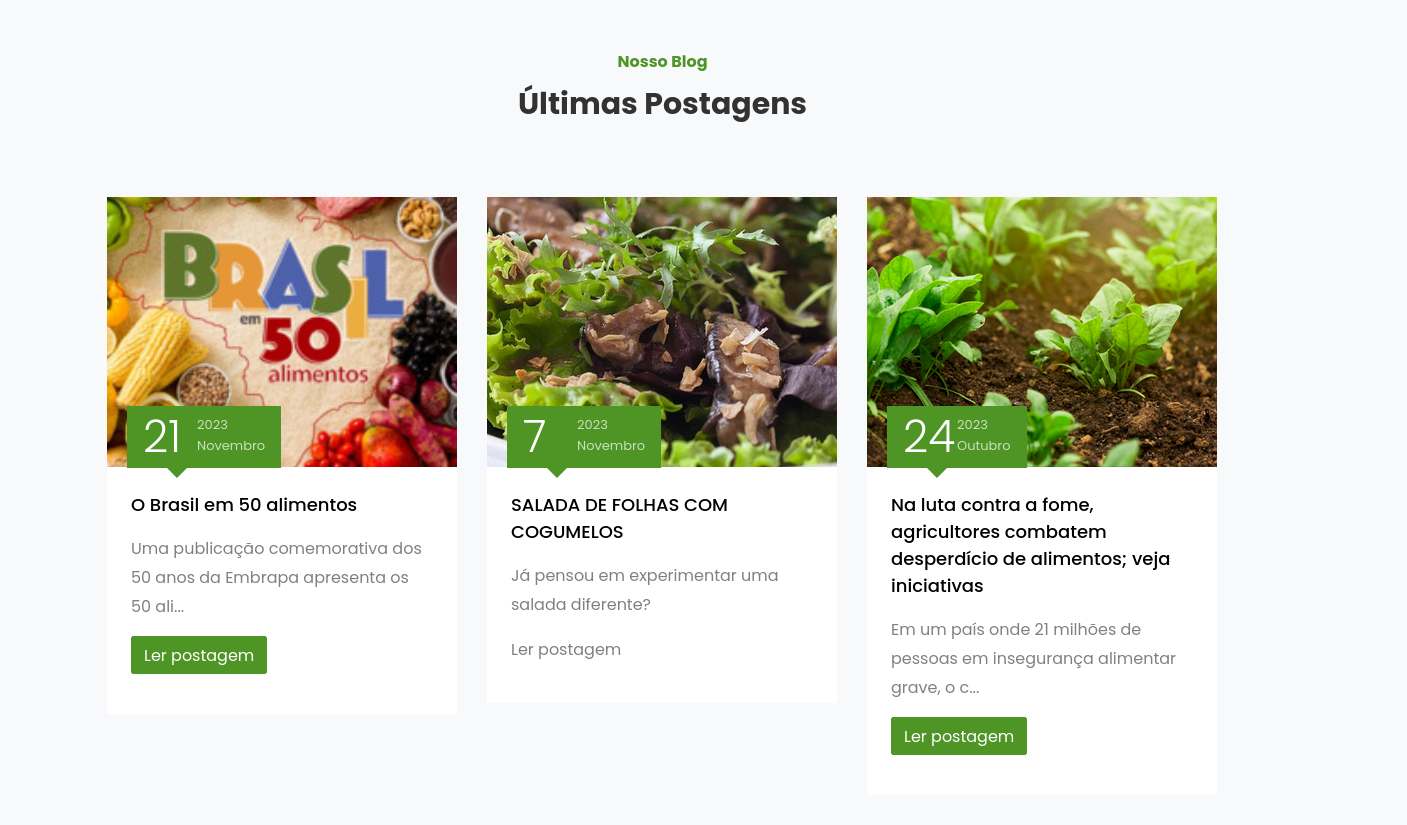Click the triangle pointer below the 24 badge
The width and height of the screenshot is (1407, 825).
(x=937, y=472)
